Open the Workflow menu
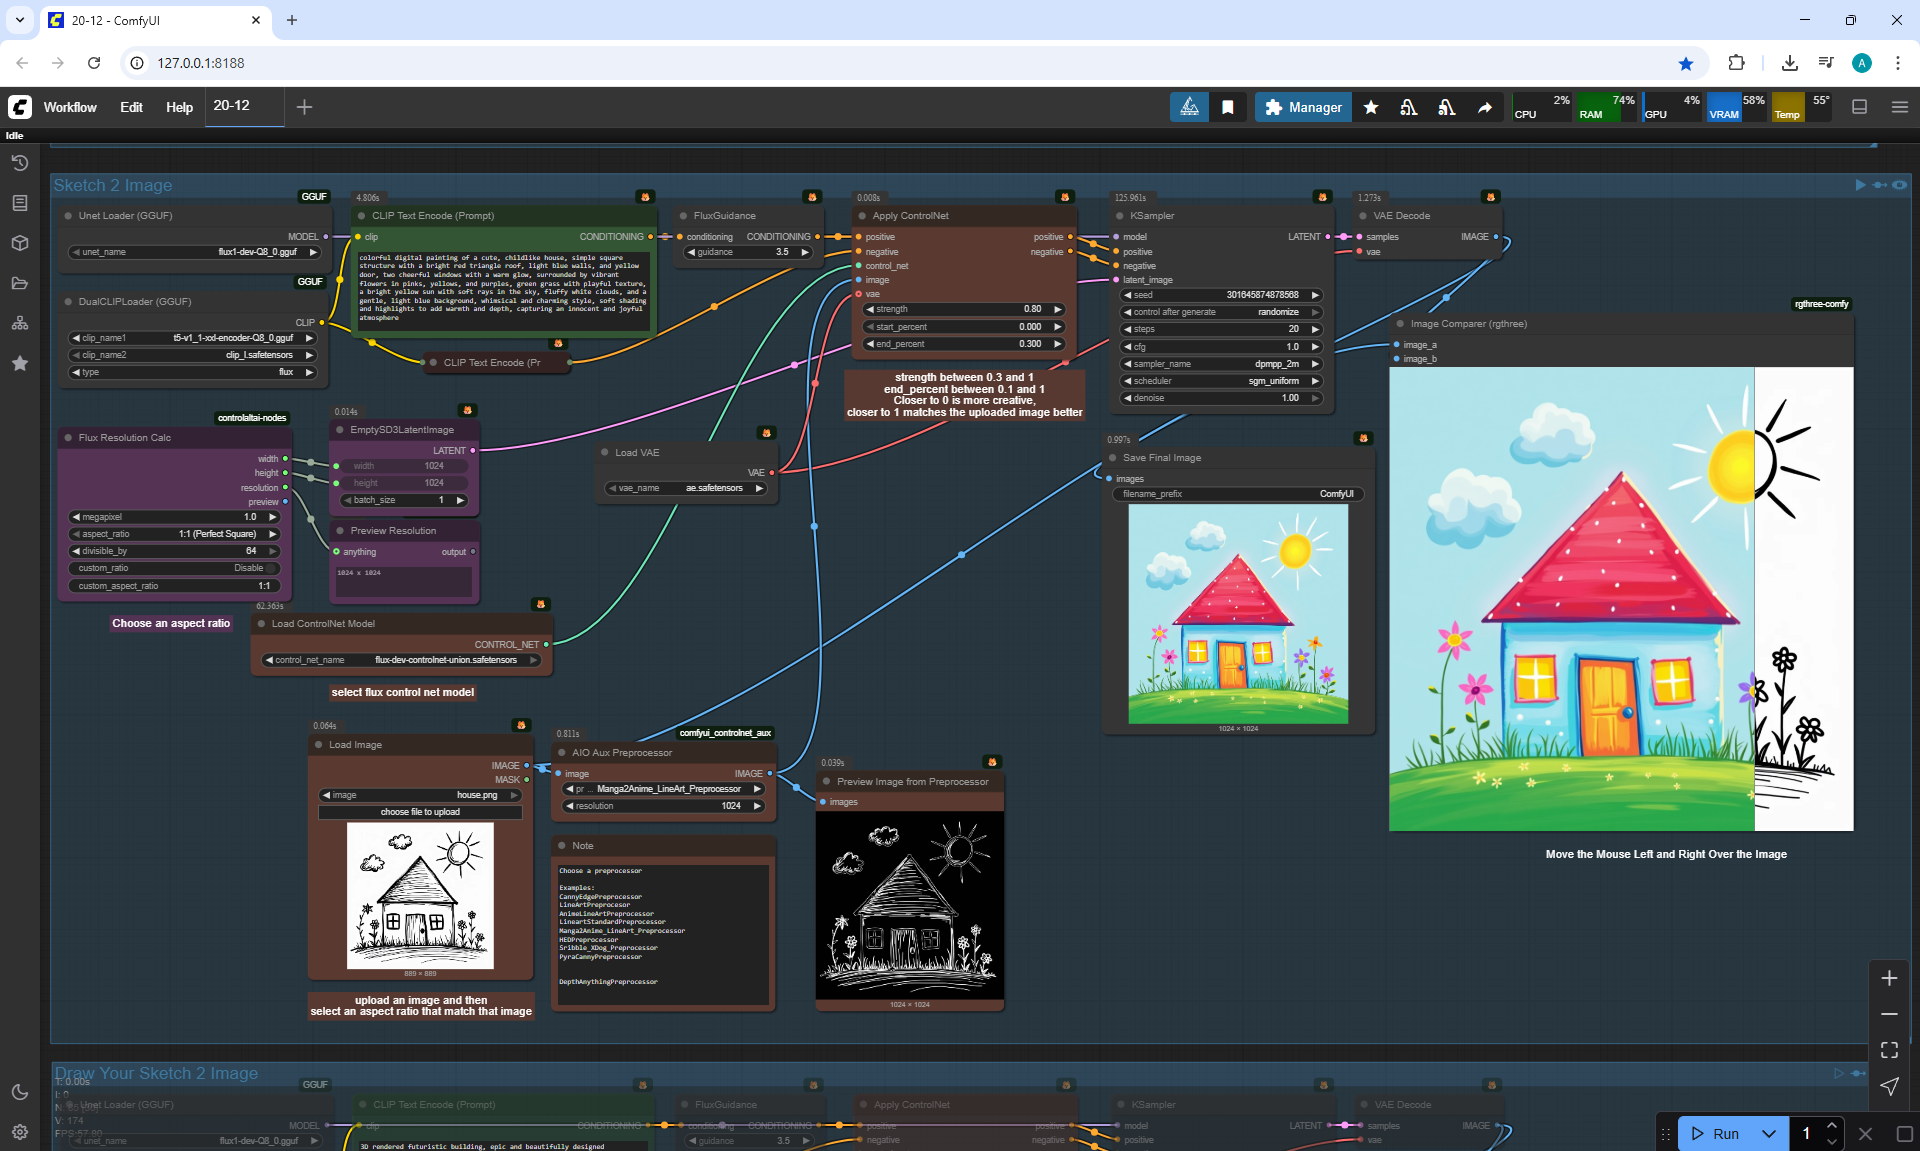Screen dimensions: 1920x1151 pos(70,107)
